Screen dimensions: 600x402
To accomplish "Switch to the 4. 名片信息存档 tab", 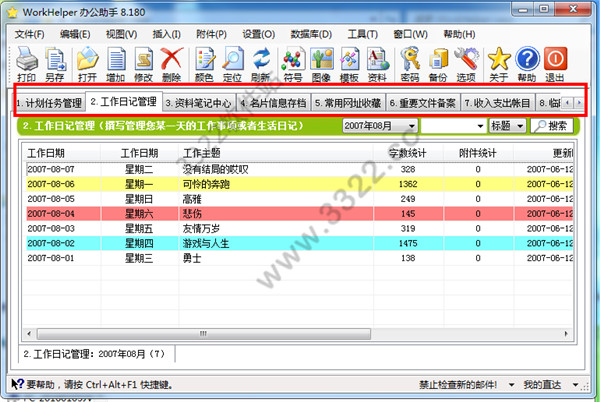I will [274, 103].
